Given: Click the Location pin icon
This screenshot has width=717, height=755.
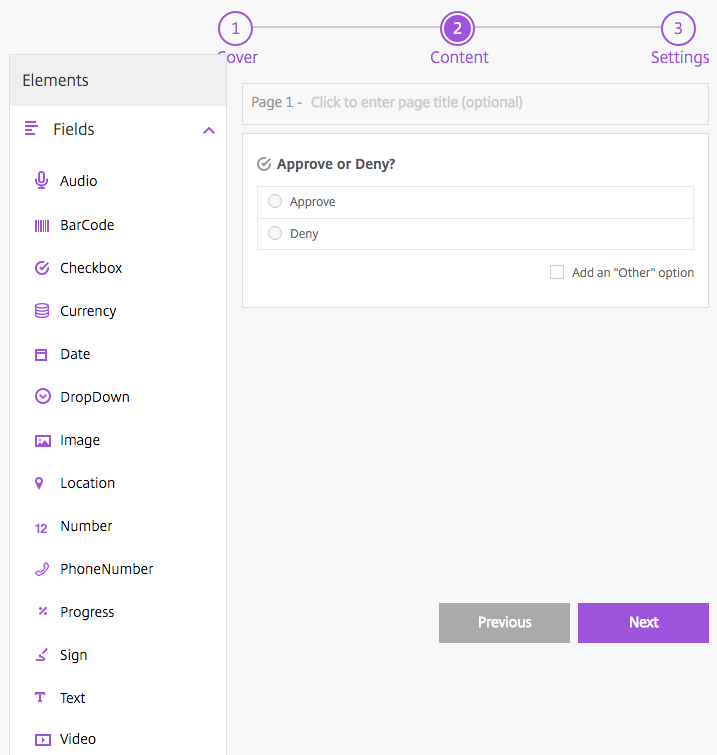Looking at the screenshot, I should pyautogui.click(x=40, y=483).
